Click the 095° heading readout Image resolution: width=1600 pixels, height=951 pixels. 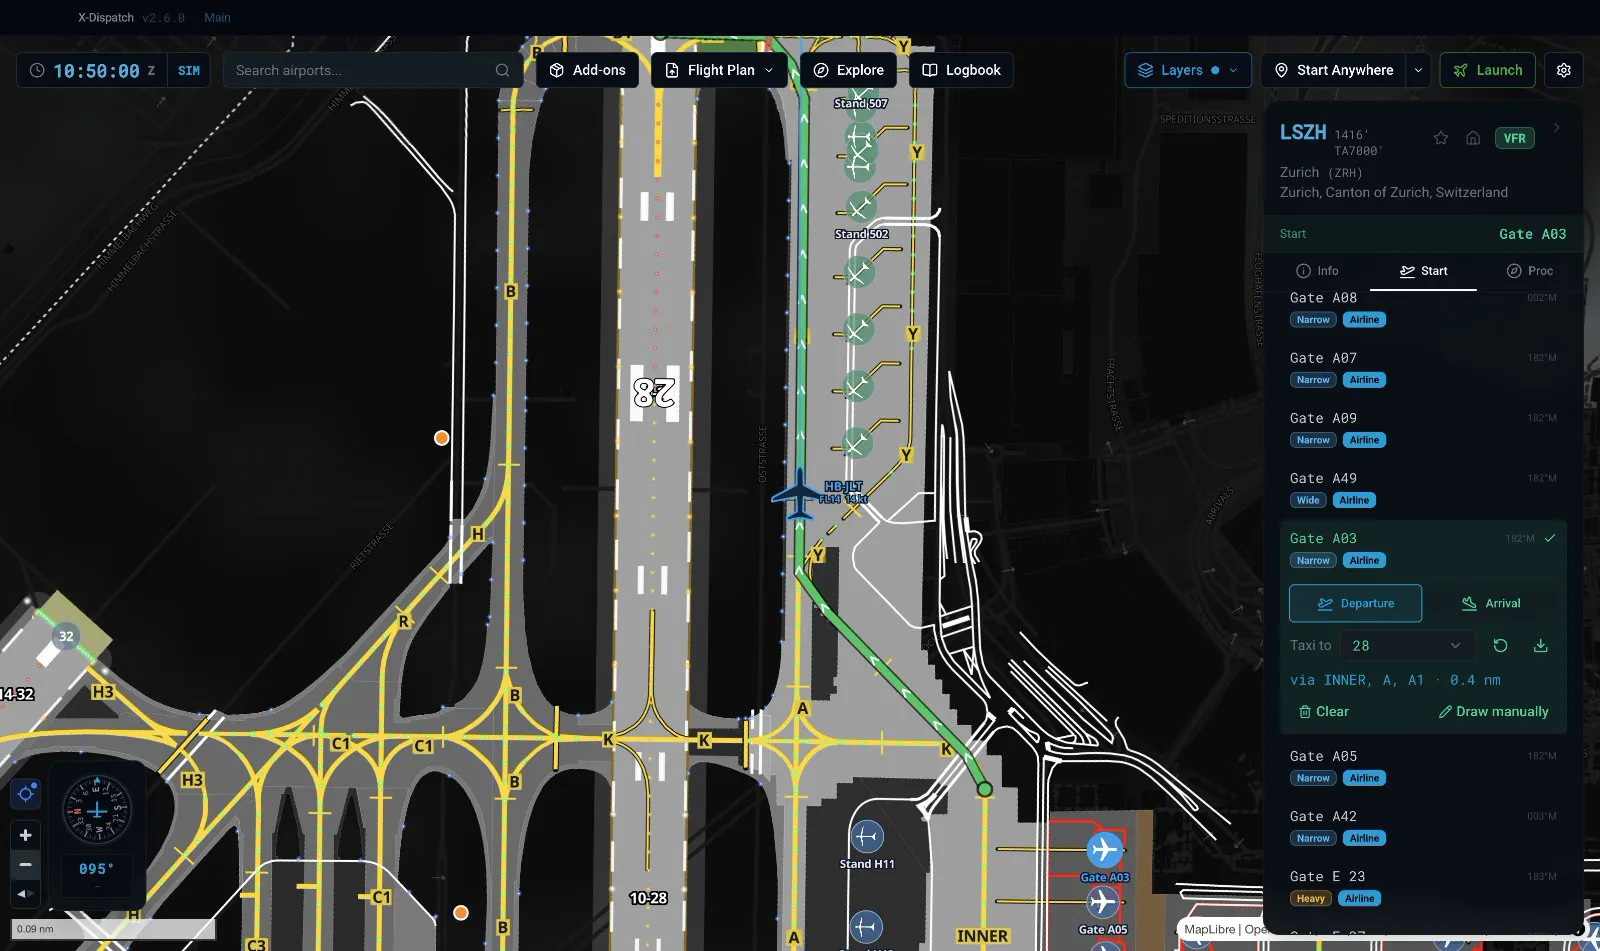96,869
